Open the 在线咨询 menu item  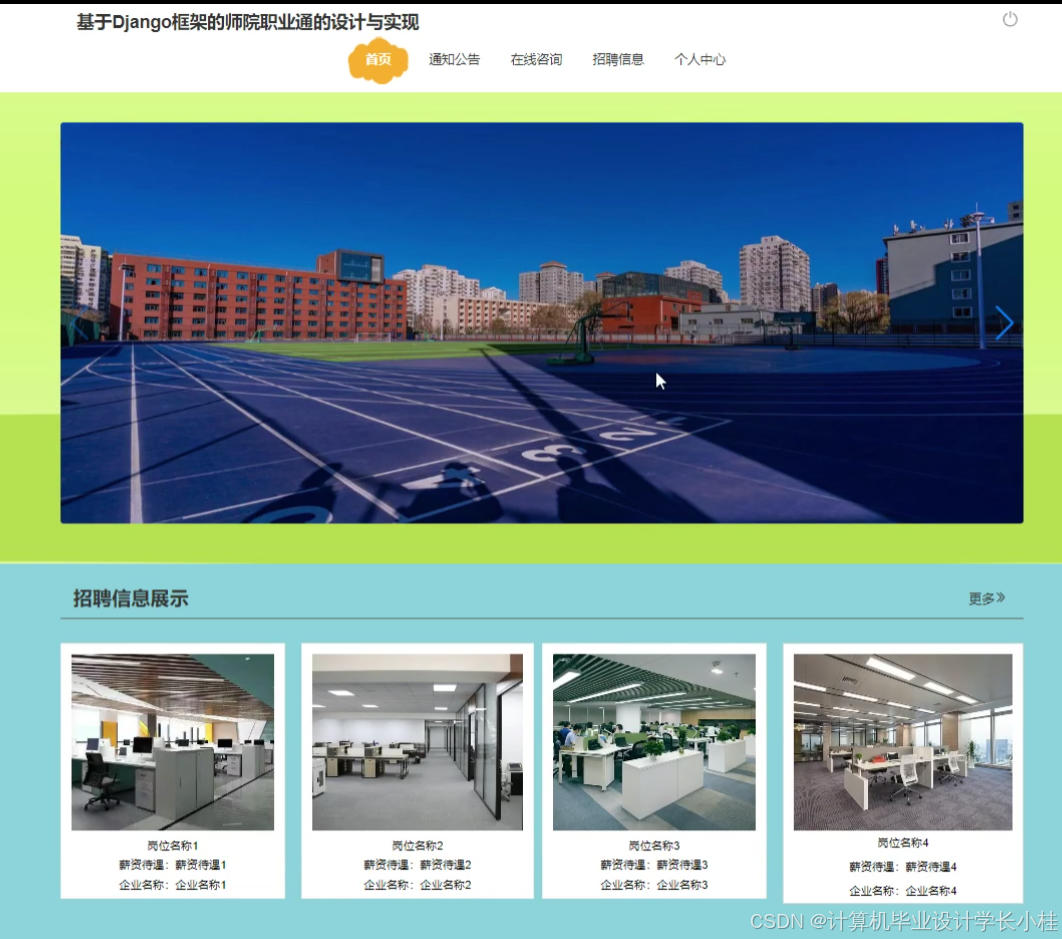tap(536, 59)
